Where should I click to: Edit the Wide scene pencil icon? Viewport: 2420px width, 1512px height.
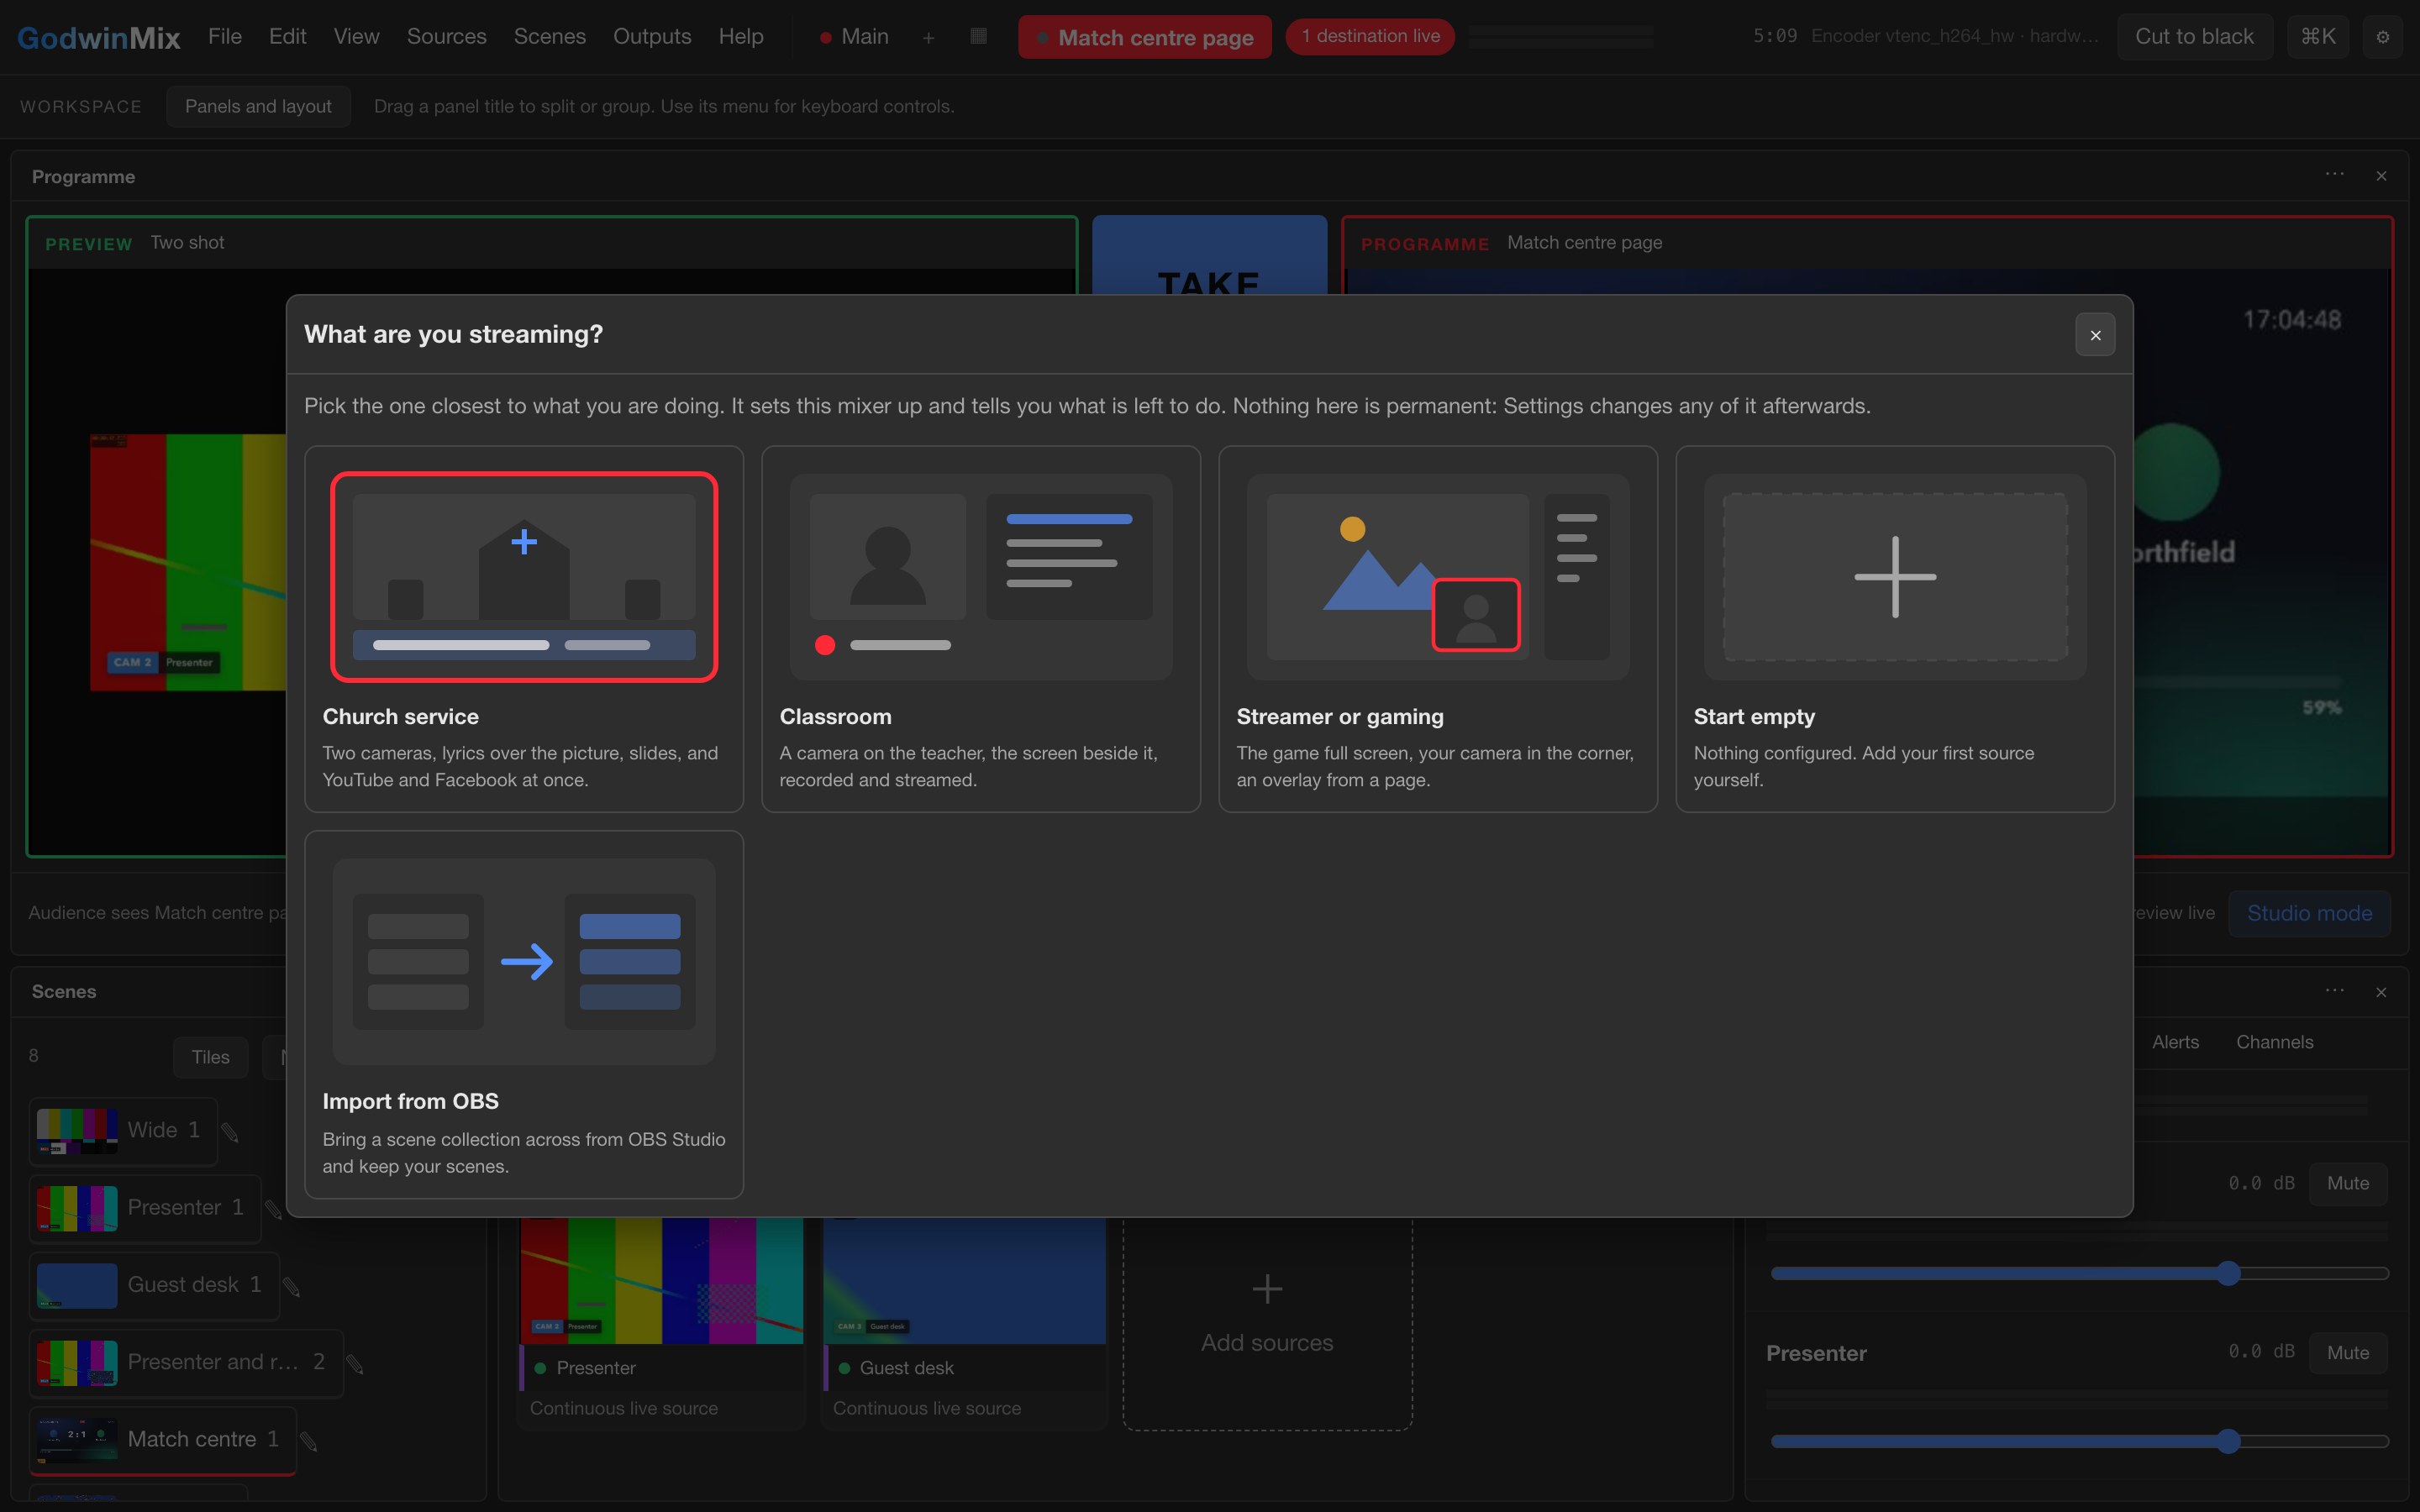click(230, 1132)
